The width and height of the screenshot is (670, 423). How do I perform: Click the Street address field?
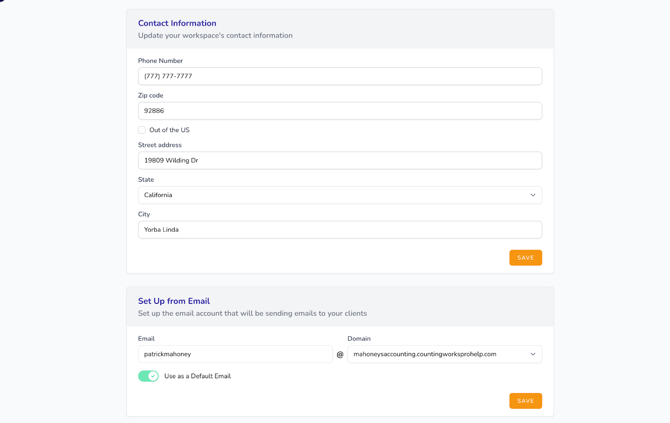tap(339, 160)
